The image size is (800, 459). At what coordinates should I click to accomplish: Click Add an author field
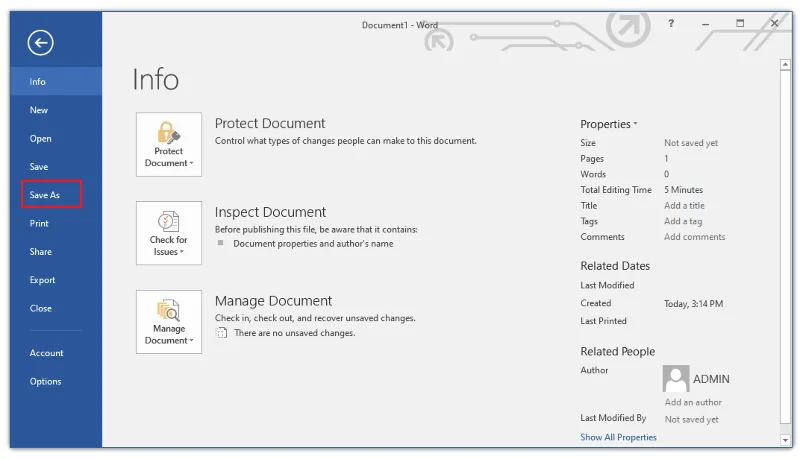[x=693, y=402]
